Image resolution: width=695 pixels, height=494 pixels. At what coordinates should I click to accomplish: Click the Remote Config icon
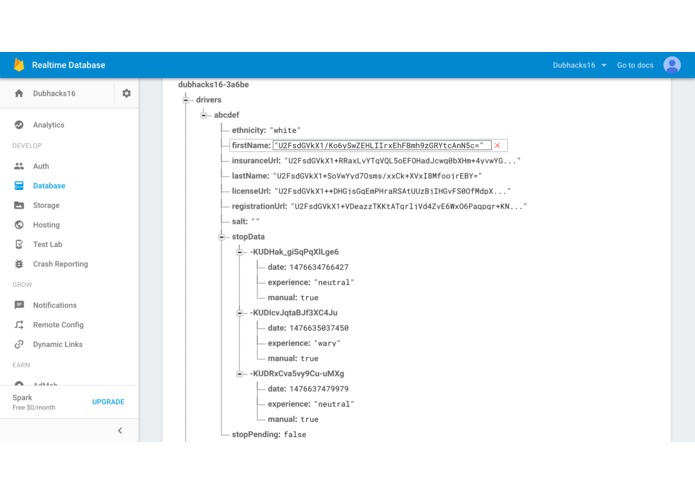pyautogui.click(x=19, y=325)
